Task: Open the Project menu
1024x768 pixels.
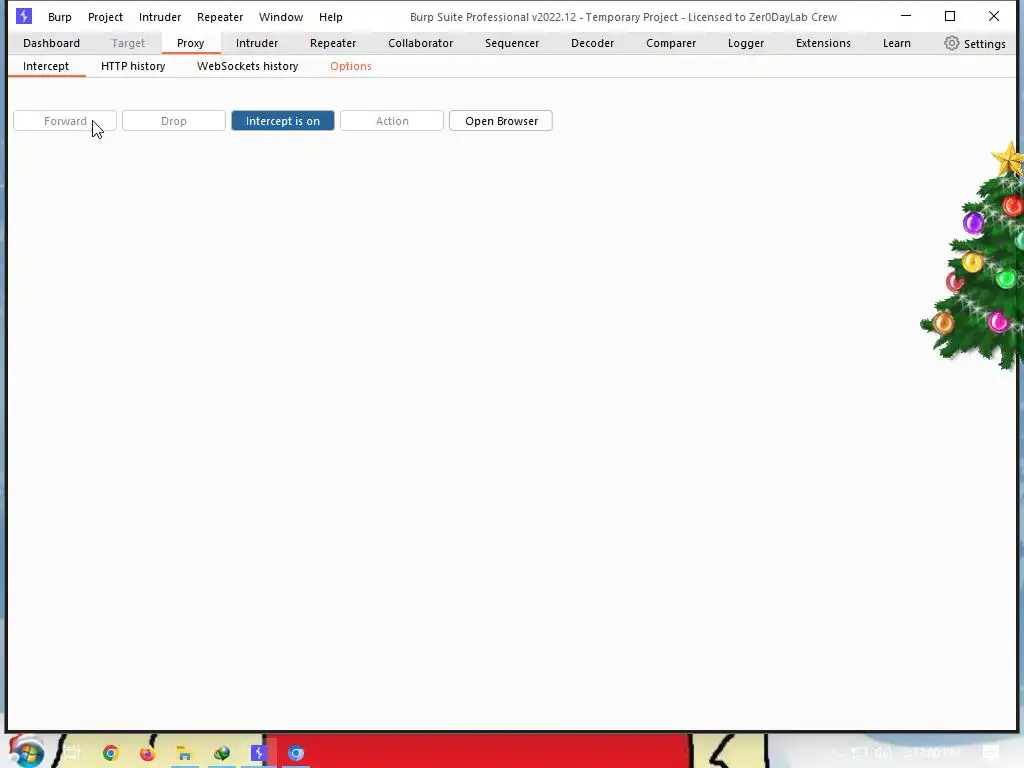Action: 105,17
